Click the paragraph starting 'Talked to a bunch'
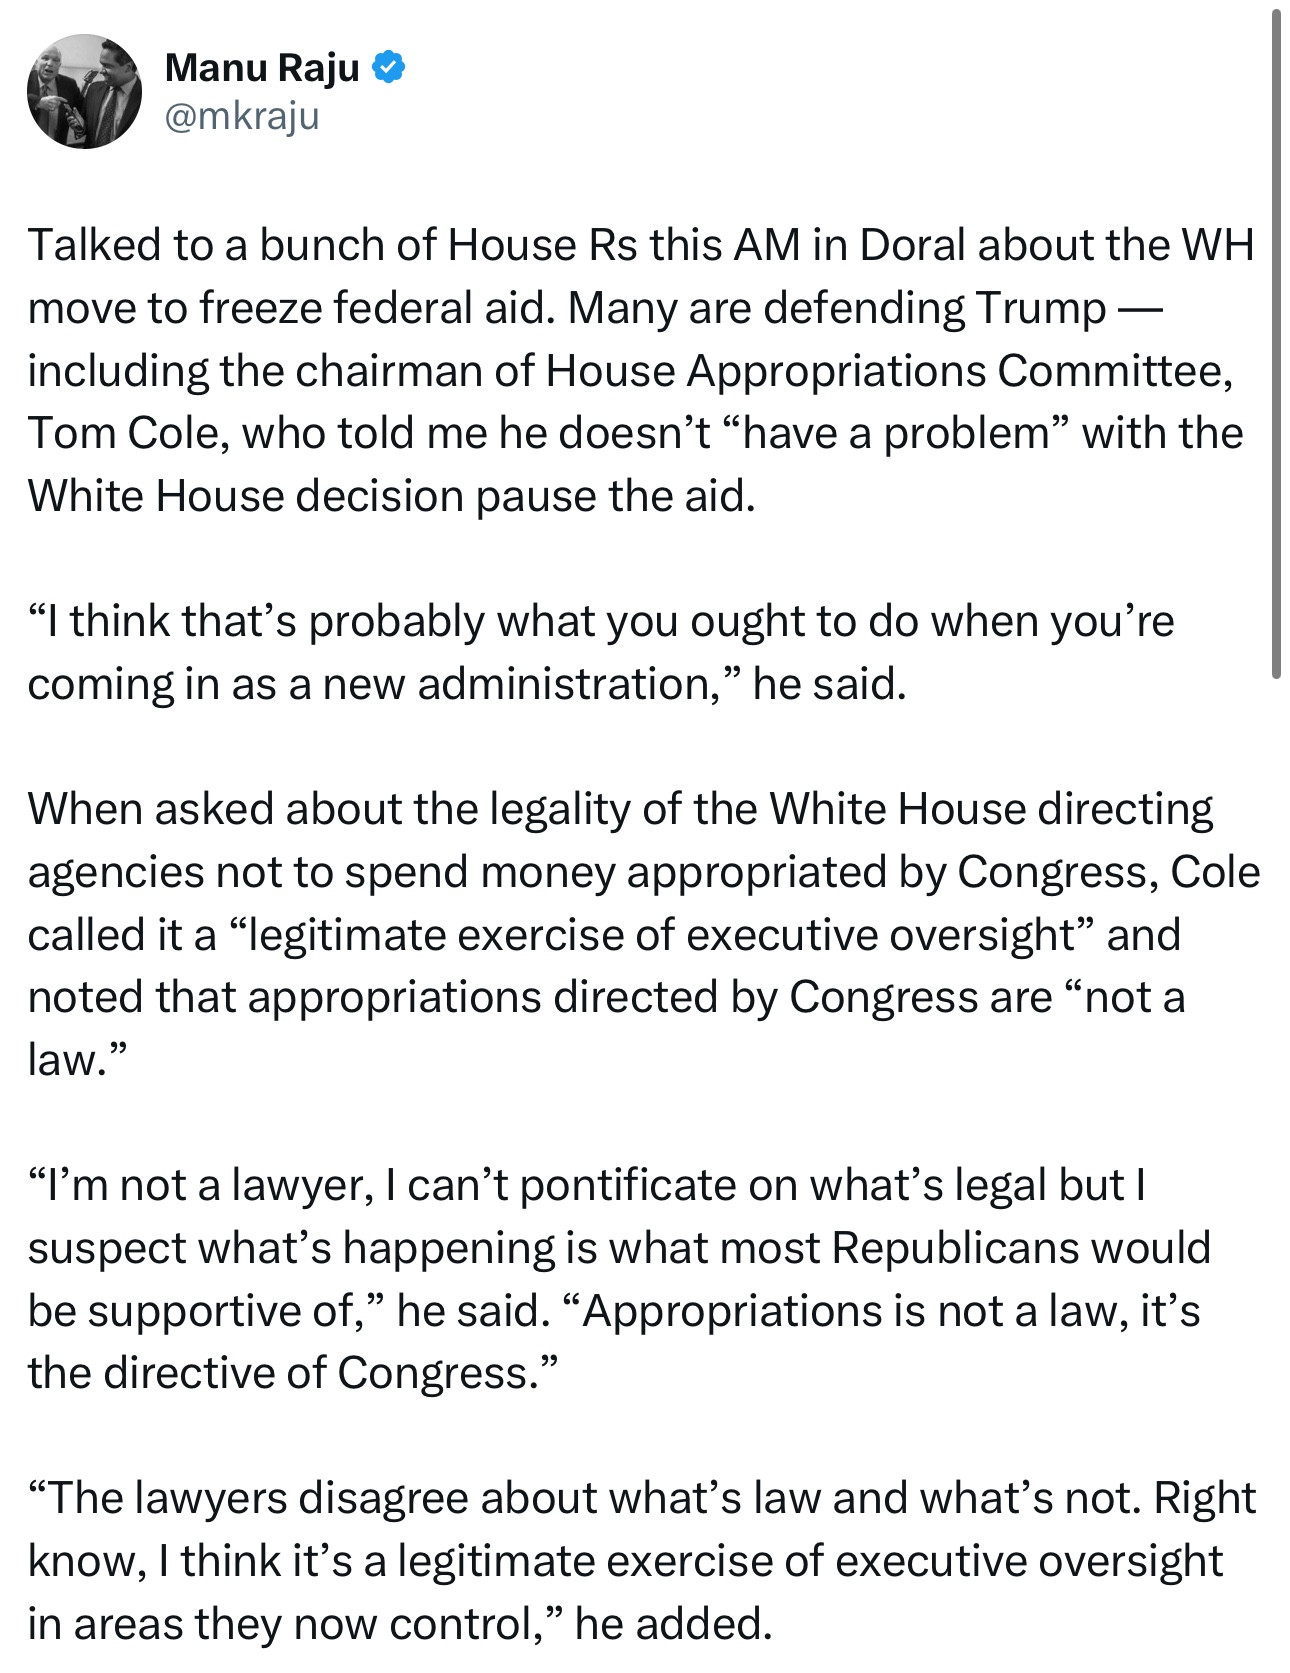This screenshot has height=1673, width=1290. click(640, 370)
